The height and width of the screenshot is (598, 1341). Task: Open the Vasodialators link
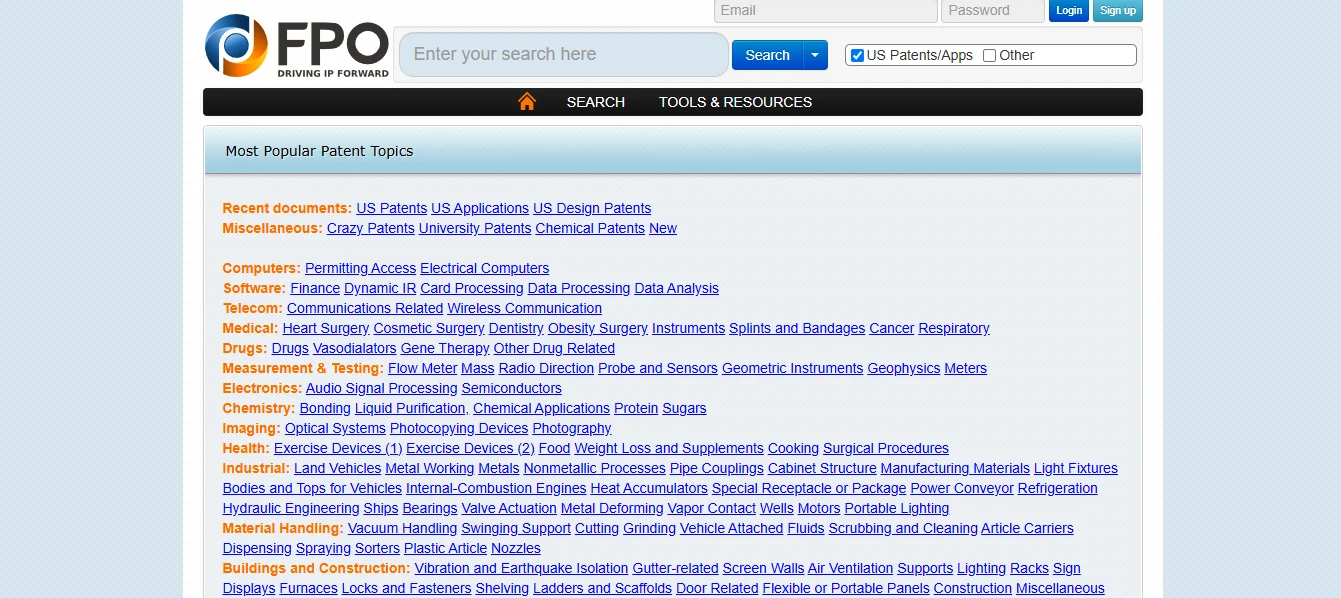pos(355,348)
